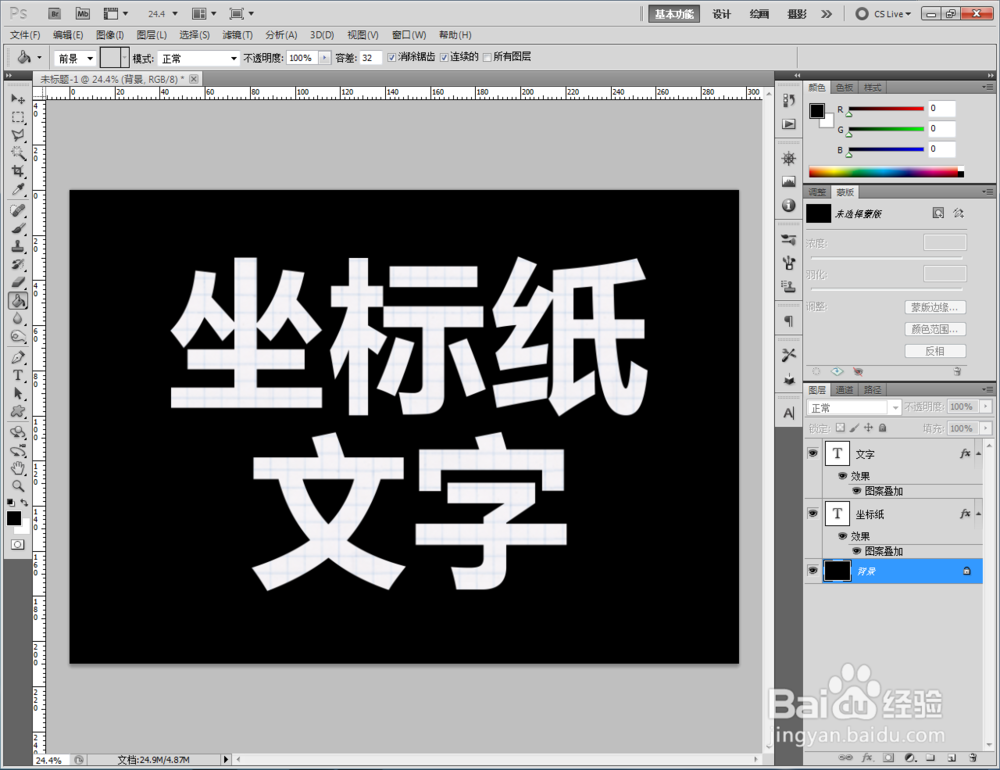Hide the 坐标纸 text layer
Image resolution: width=1000 pixels, height=770 pixels.
click(x=813, y=513)
